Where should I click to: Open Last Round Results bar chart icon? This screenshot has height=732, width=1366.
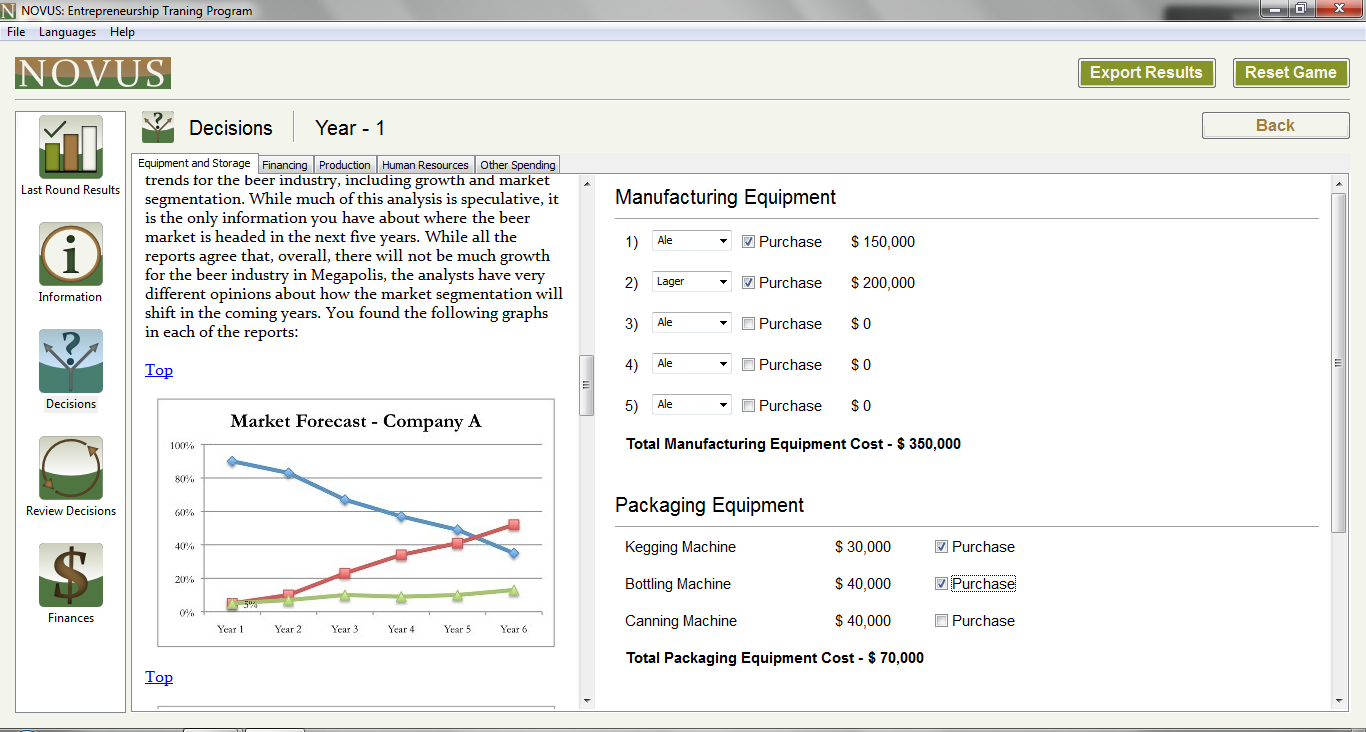click(71, 147)
